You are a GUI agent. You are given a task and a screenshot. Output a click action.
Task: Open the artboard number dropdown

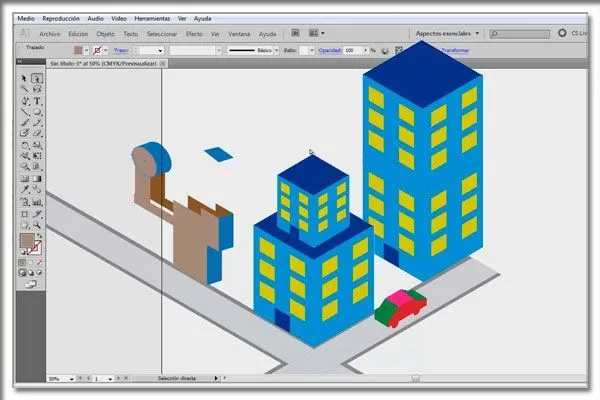(110, 379)
